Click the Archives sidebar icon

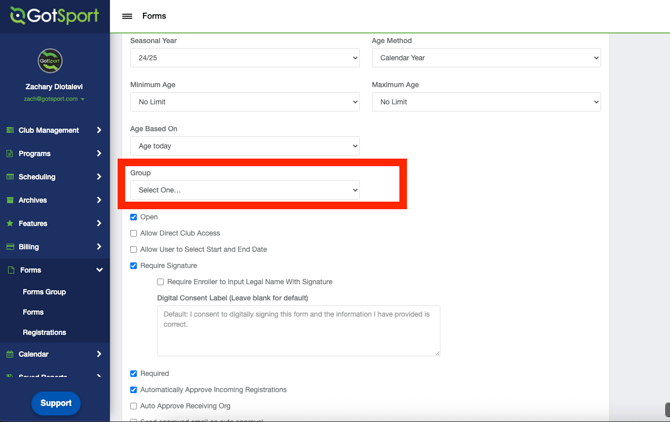click(10, 200)
